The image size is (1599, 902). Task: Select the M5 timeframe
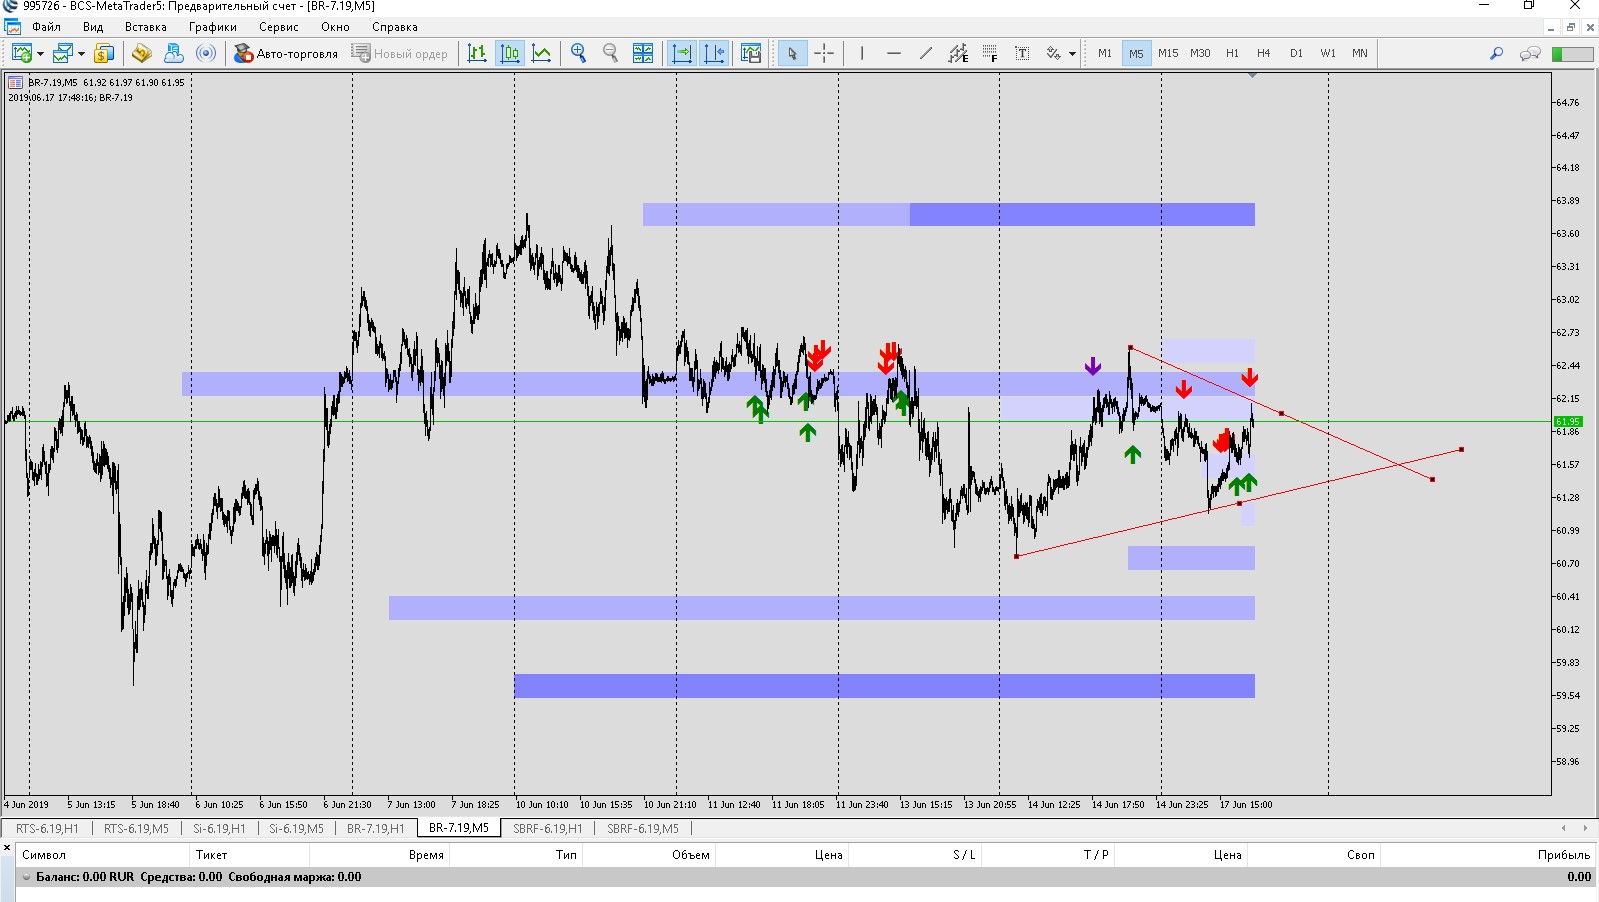(x=1136, y=53)
